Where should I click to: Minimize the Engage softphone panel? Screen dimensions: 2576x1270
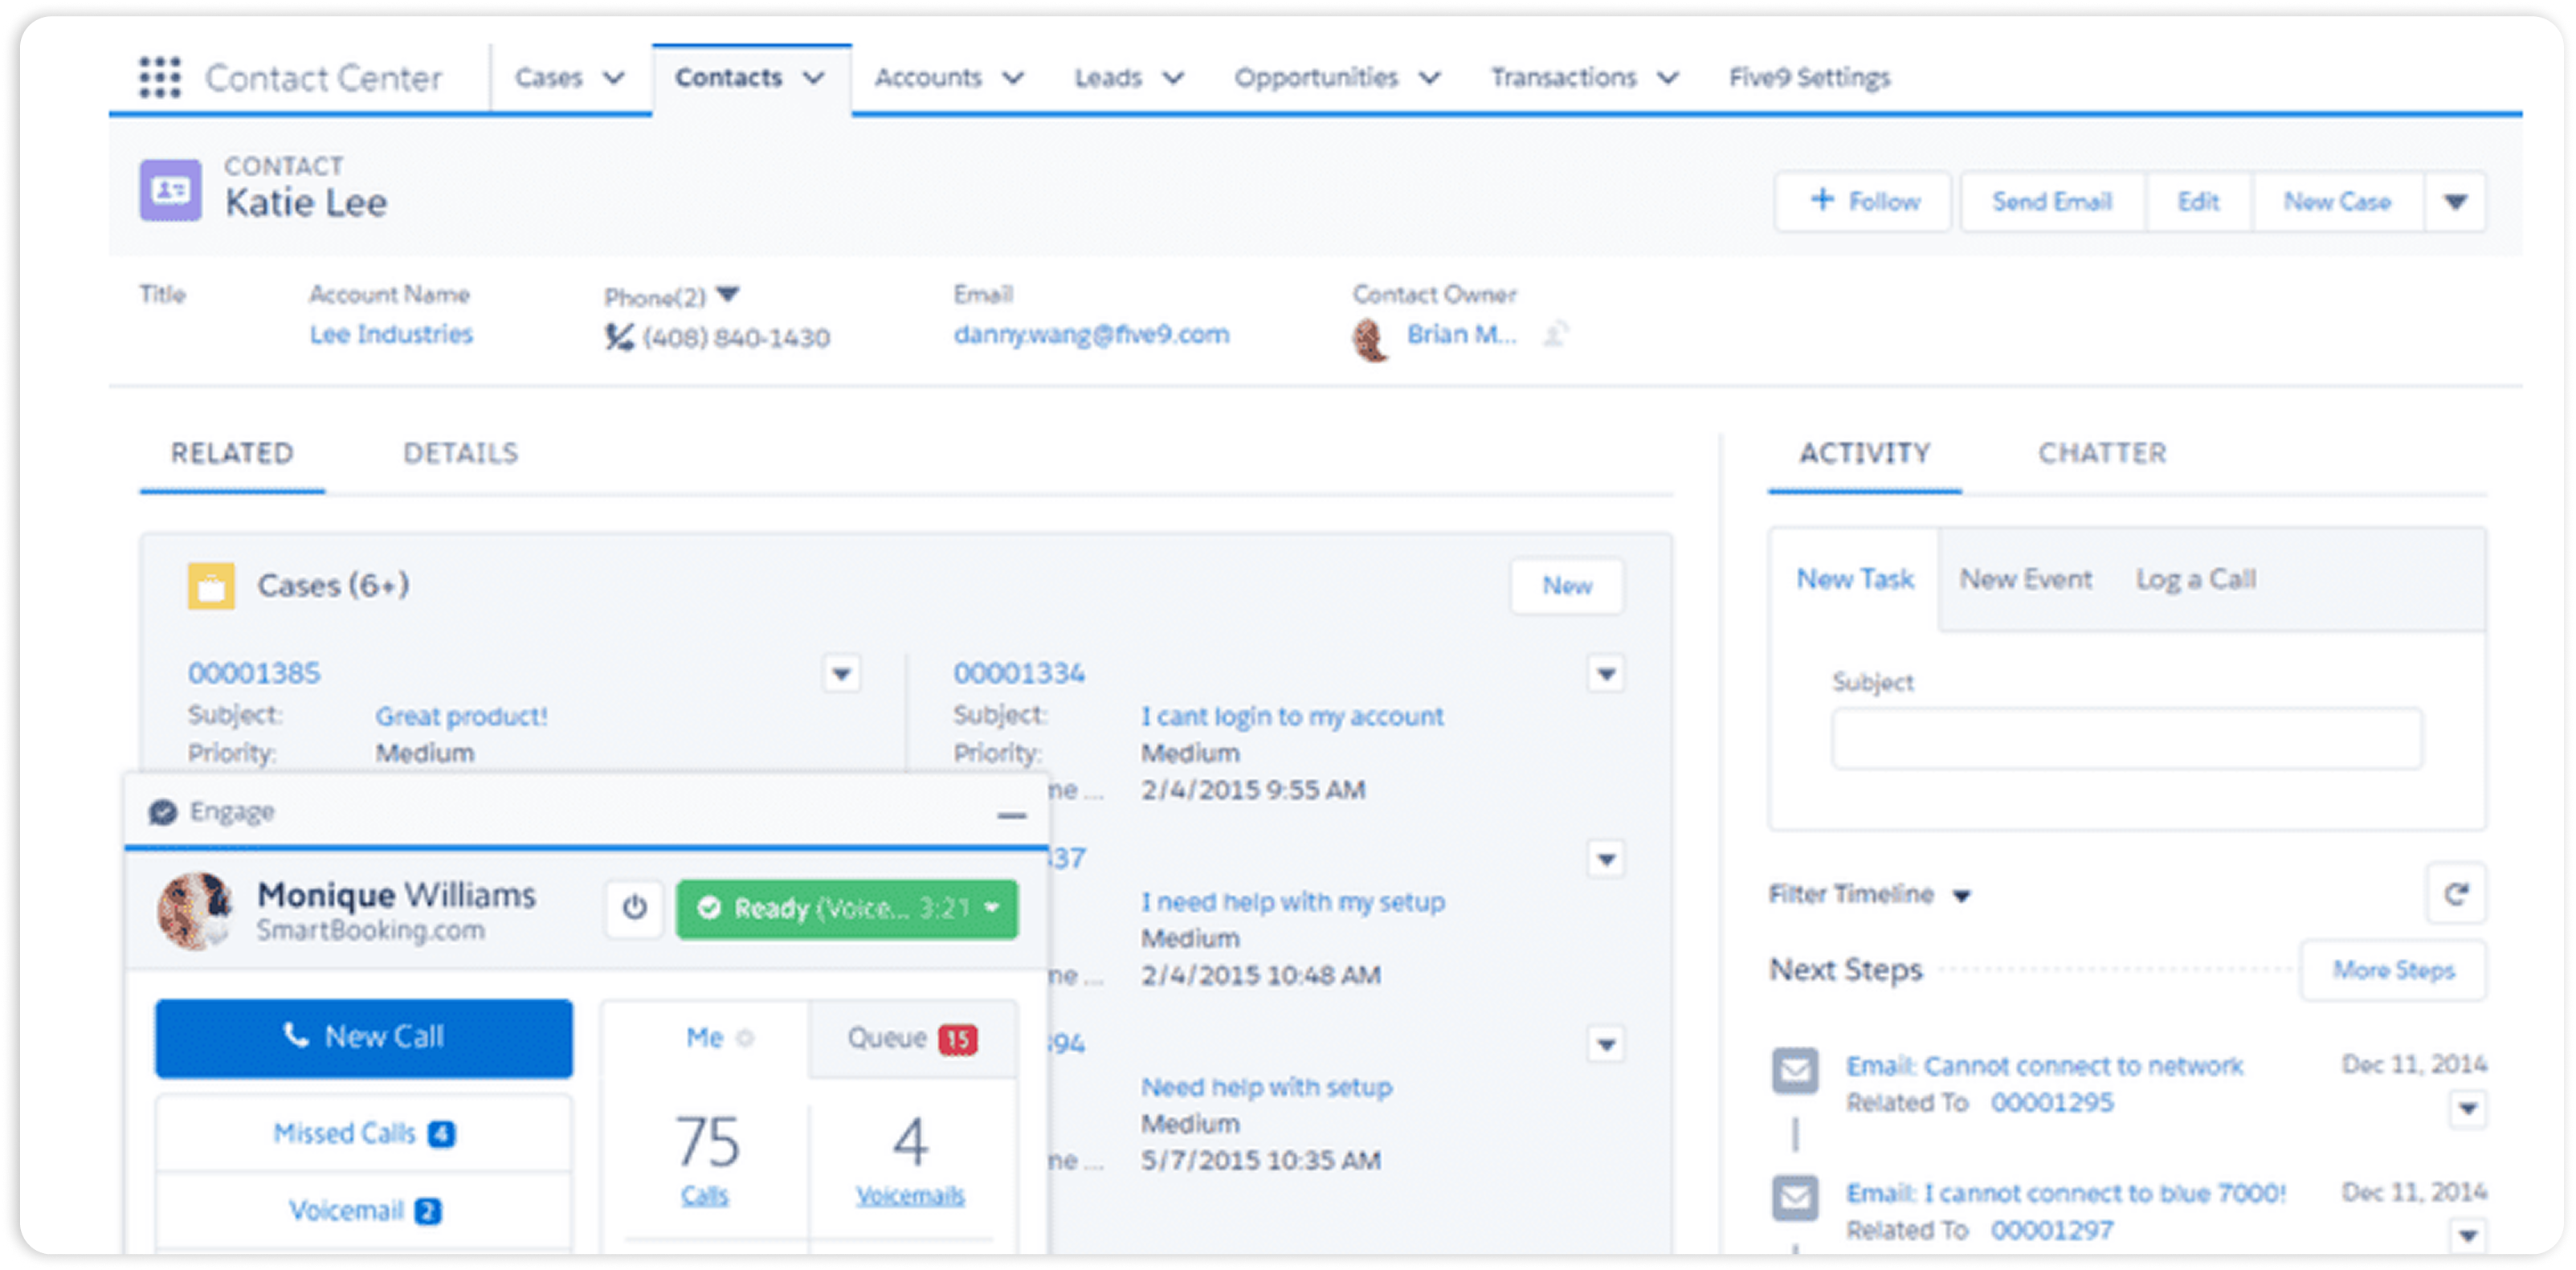coord(1011,815)
